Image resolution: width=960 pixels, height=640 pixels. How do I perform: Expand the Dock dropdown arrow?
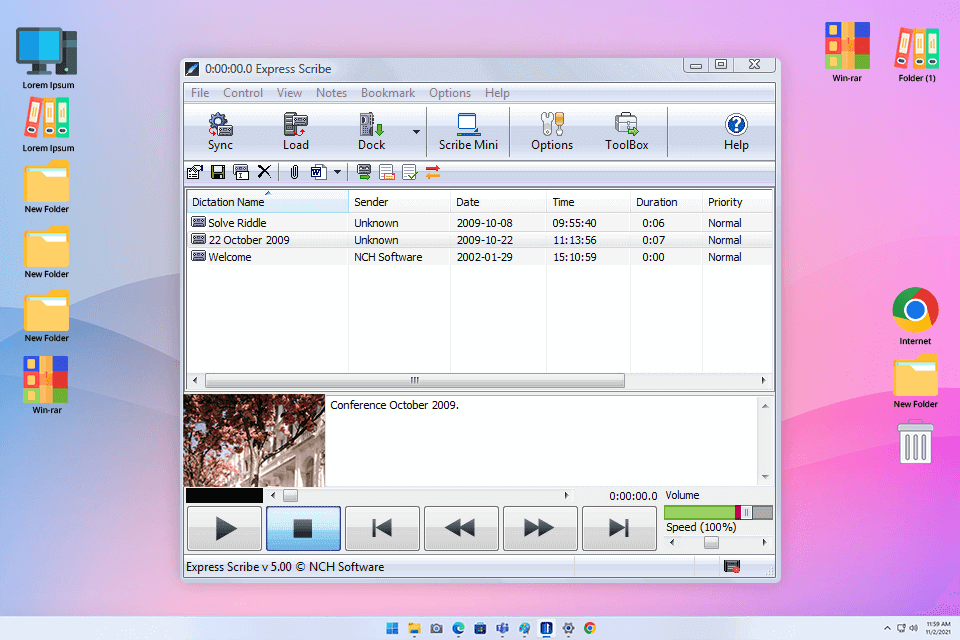coord(416,132)
